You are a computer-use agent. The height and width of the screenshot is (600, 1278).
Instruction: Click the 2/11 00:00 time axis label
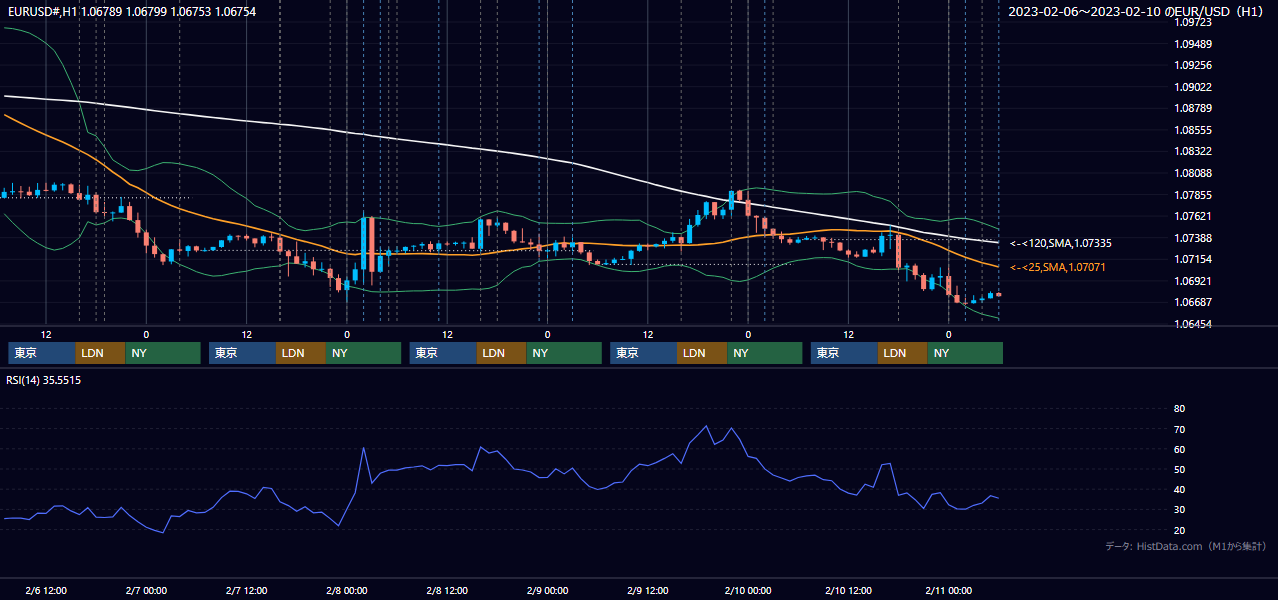(948, 590)
